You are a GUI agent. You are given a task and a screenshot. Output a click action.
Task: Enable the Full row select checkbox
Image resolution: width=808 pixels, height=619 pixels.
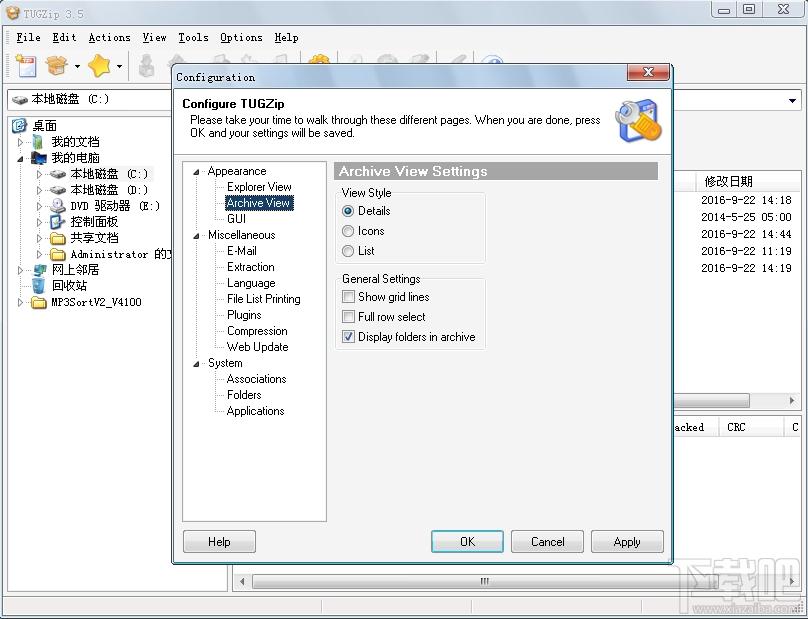tap(348, 316)
